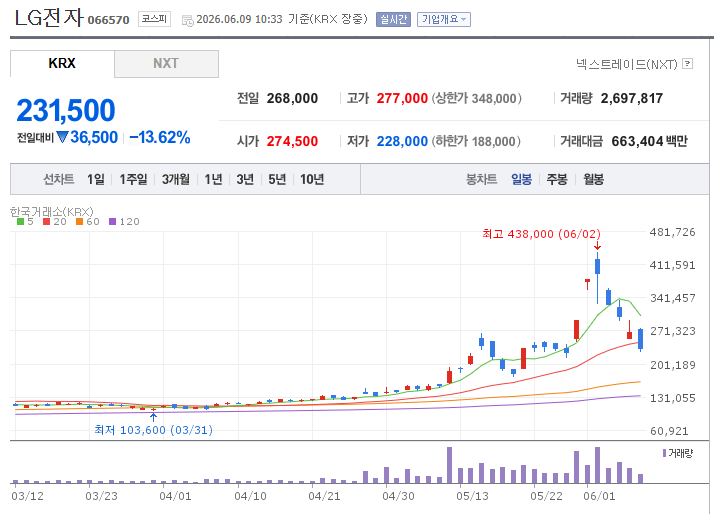This screenshot has width=714, height=514.
Task: Click the trading value 663,404 백만
Action: (x=649, y=141)
